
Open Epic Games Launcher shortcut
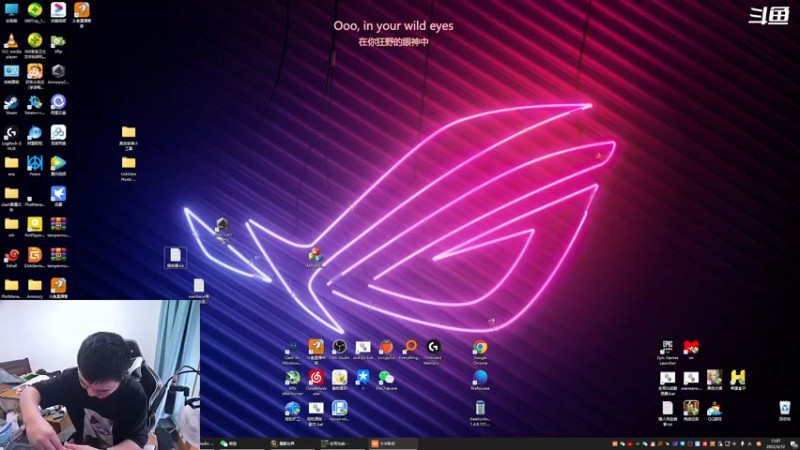(667, 352)
